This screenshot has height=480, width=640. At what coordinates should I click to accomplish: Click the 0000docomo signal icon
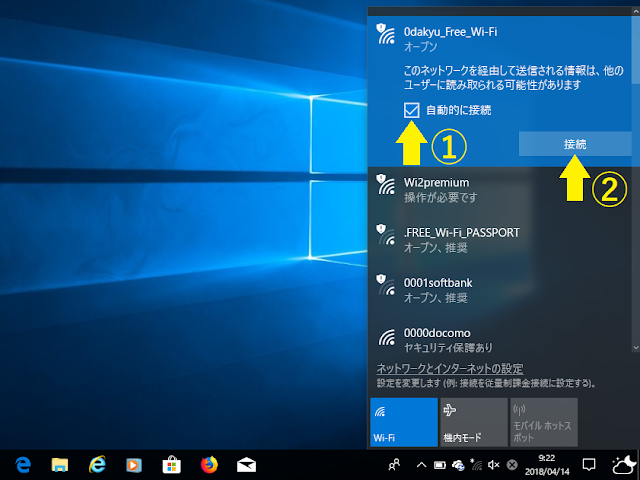[x=386, y=337]
